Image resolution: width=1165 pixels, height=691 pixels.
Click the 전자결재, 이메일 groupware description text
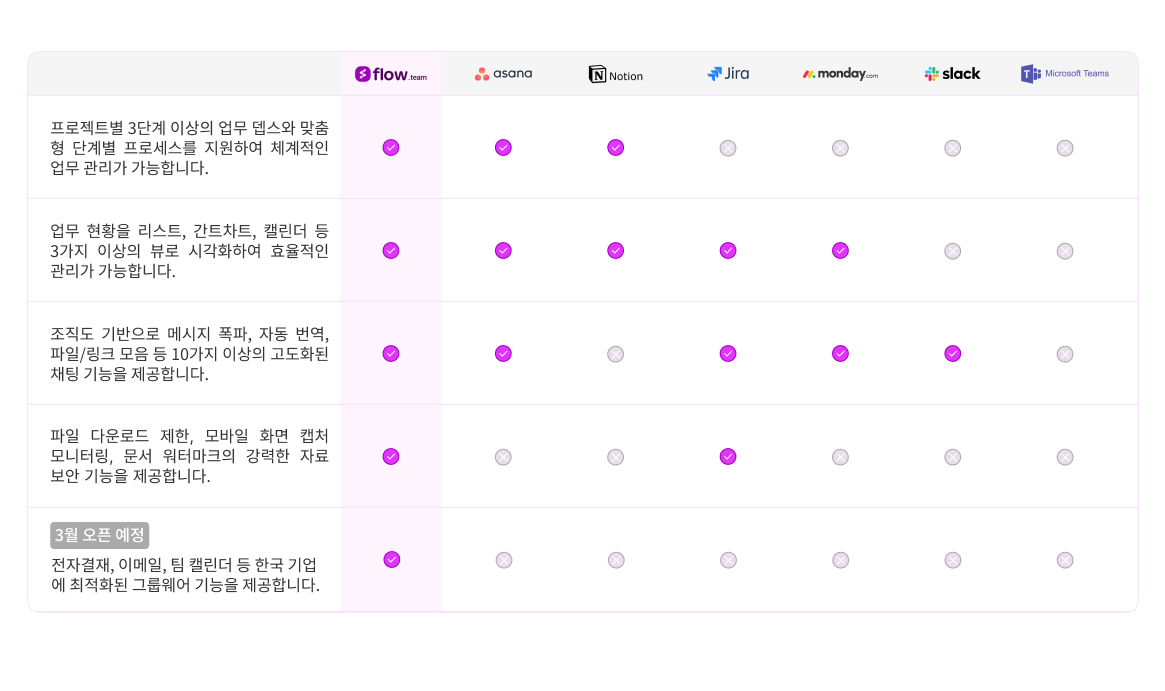pos(186,574)
